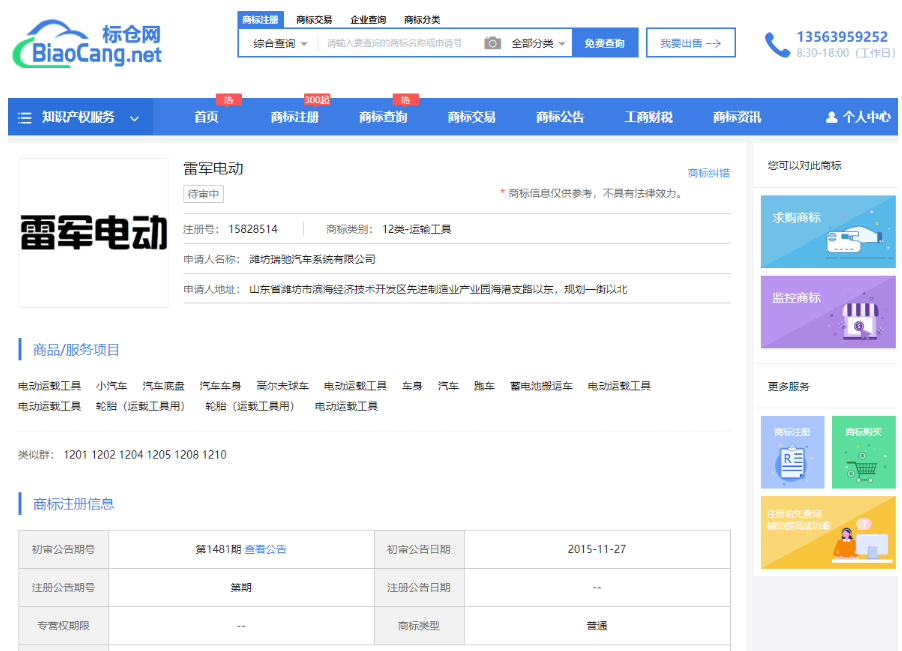Click the 商标类型 table header cell
Screen dimensions: 902x651
(x=419, y=626)
